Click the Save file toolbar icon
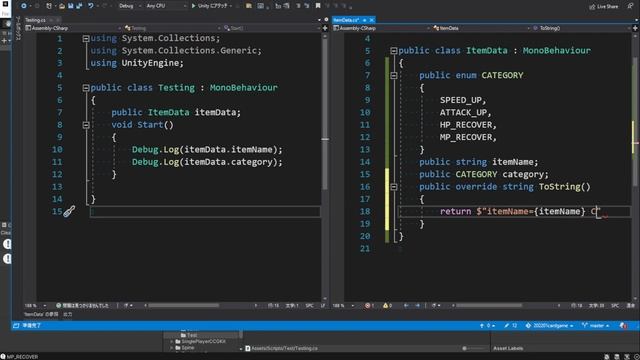This screenshot has width=640, height=360. pyautogui.click(x=70, y=6)
